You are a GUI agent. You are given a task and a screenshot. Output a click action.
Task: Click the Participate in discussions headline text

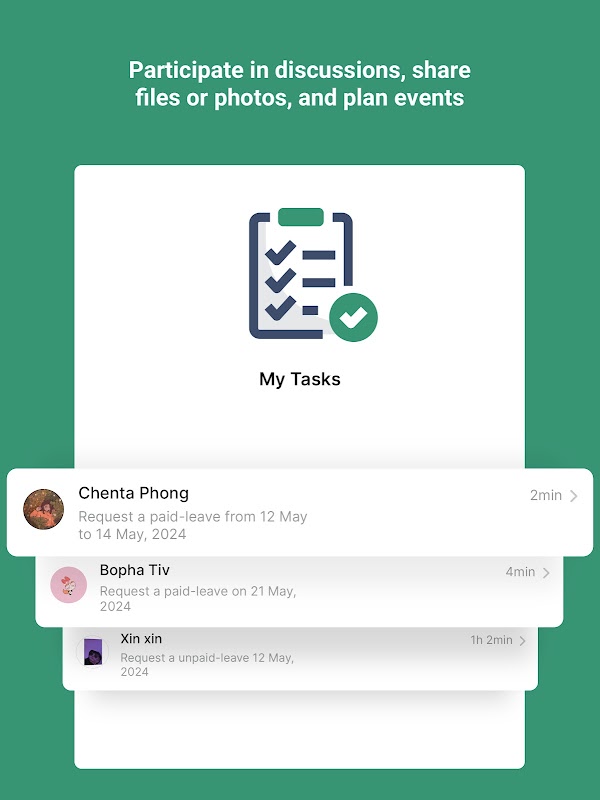(300, 84)
